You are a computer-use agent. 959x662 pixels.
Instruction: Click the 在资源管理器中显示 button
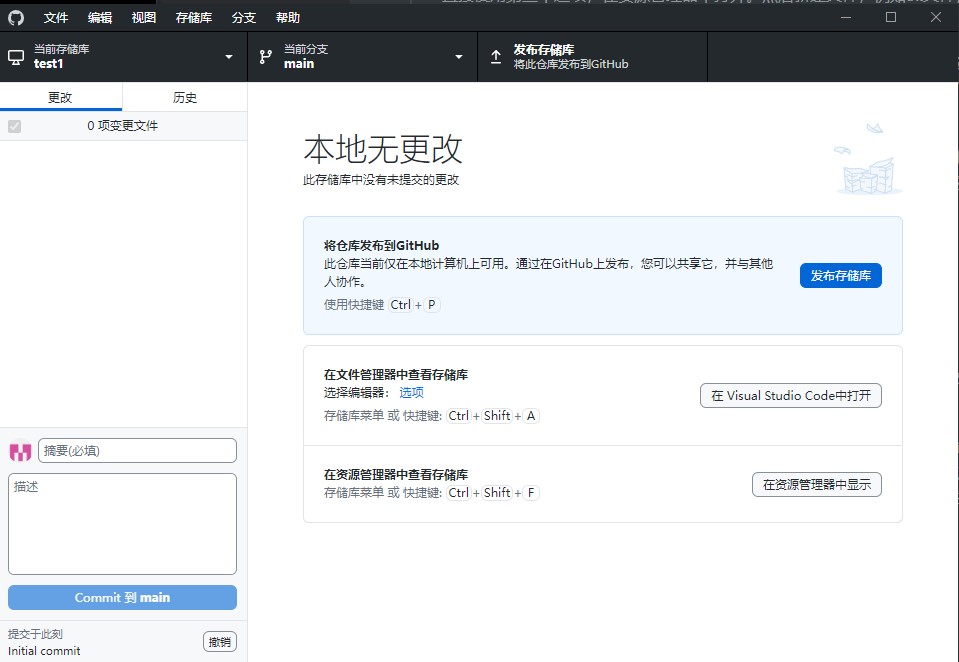tap(816, 485)
